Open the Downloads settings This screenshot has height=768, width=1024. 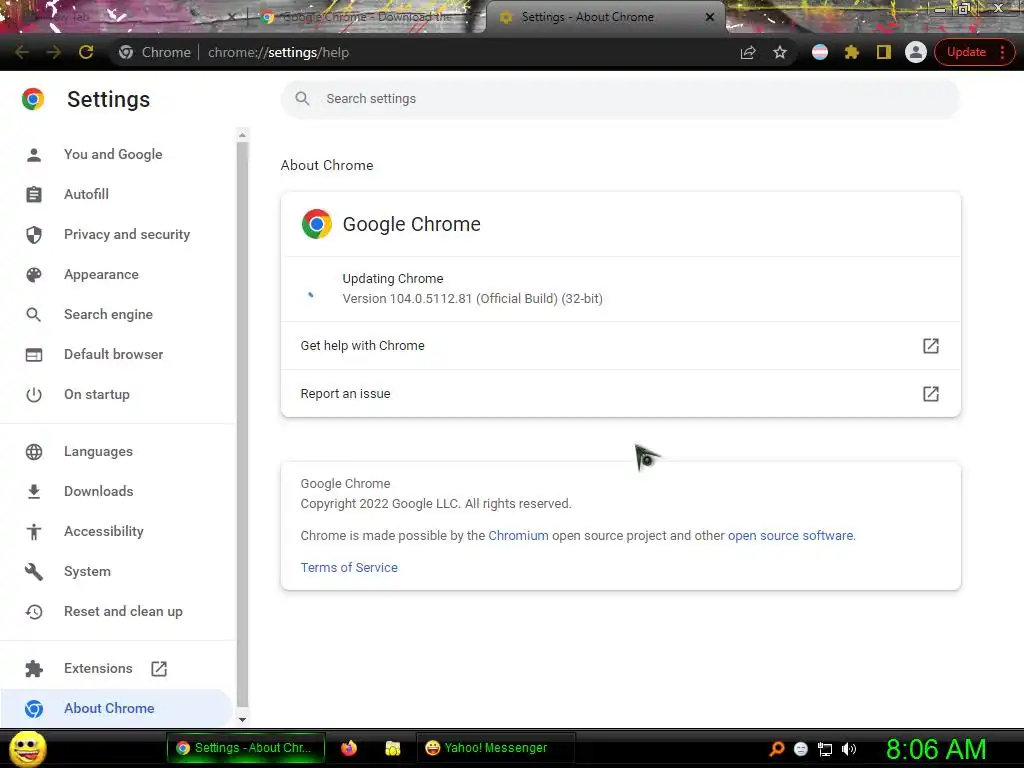tap(99, 491)
